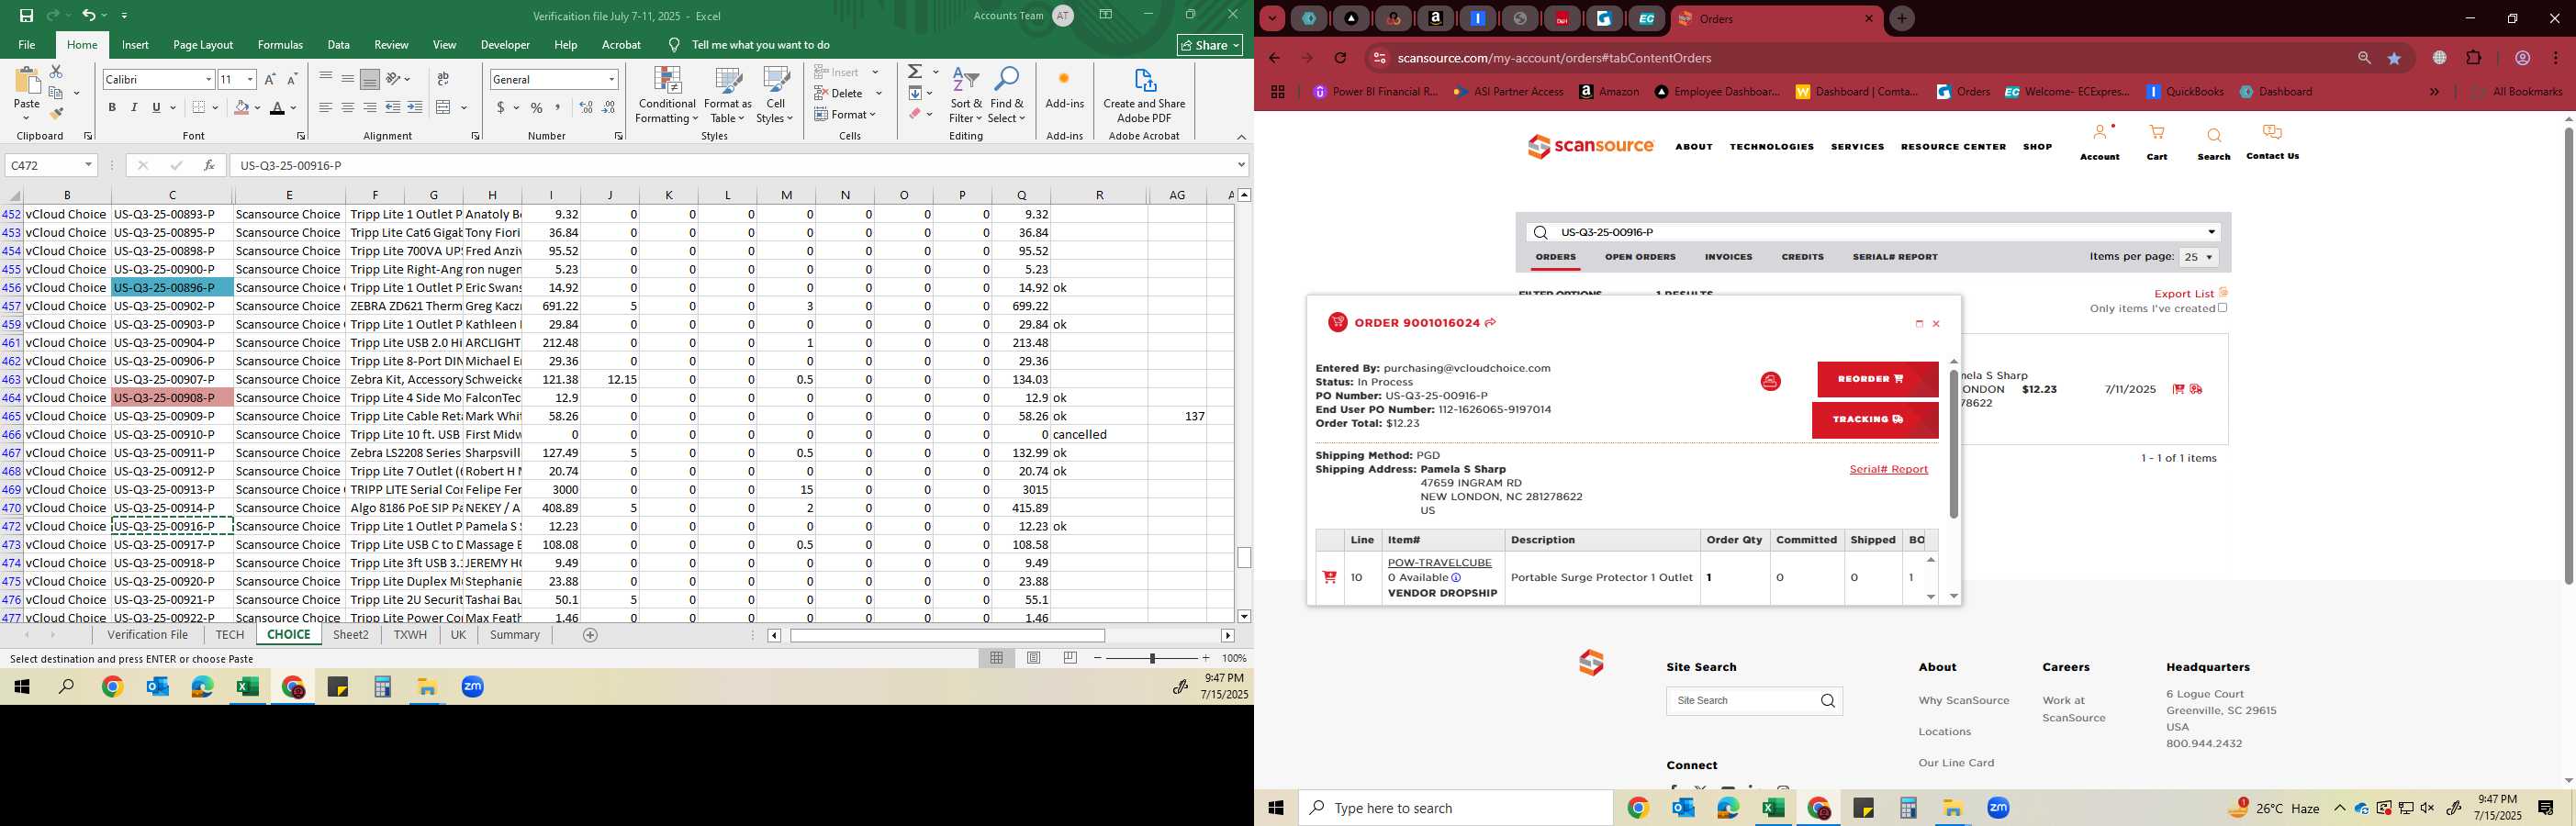Center-align text horizontally in Alignment group
Viewport: 2576px width, 826px height.
tap(347, 108)
